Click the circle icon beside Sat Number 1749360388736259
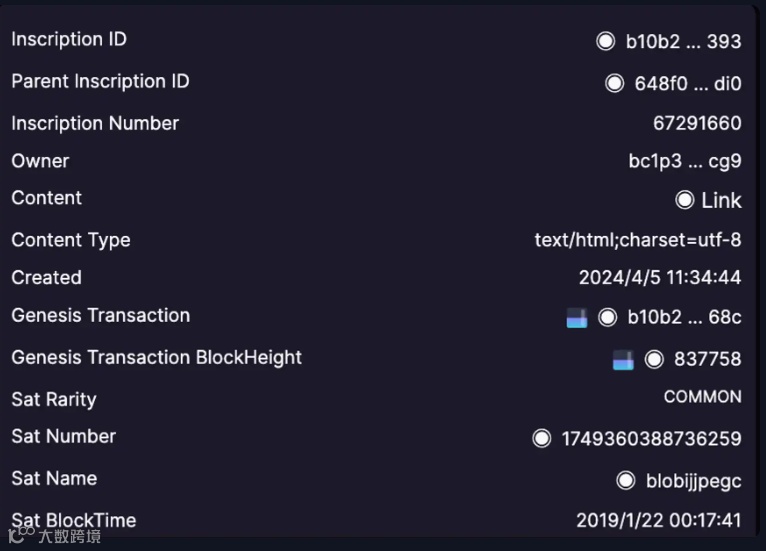This screenshot has width=766, height=551. tap(542, 438)
